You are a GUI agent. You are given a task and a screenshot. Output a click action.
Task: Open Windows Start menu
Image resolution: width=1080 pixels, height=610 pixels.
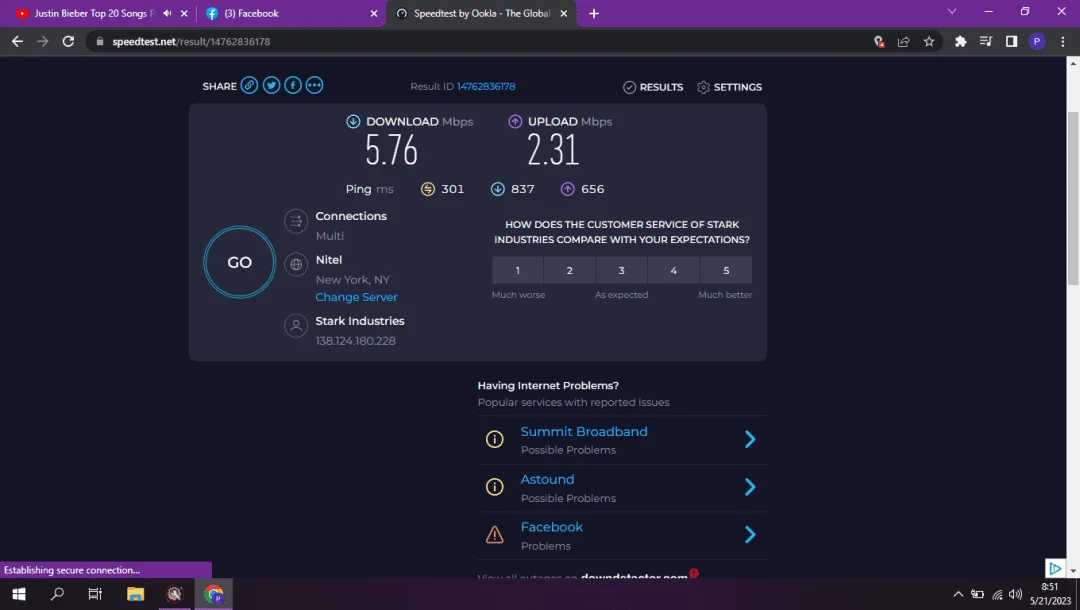[19, 593]
